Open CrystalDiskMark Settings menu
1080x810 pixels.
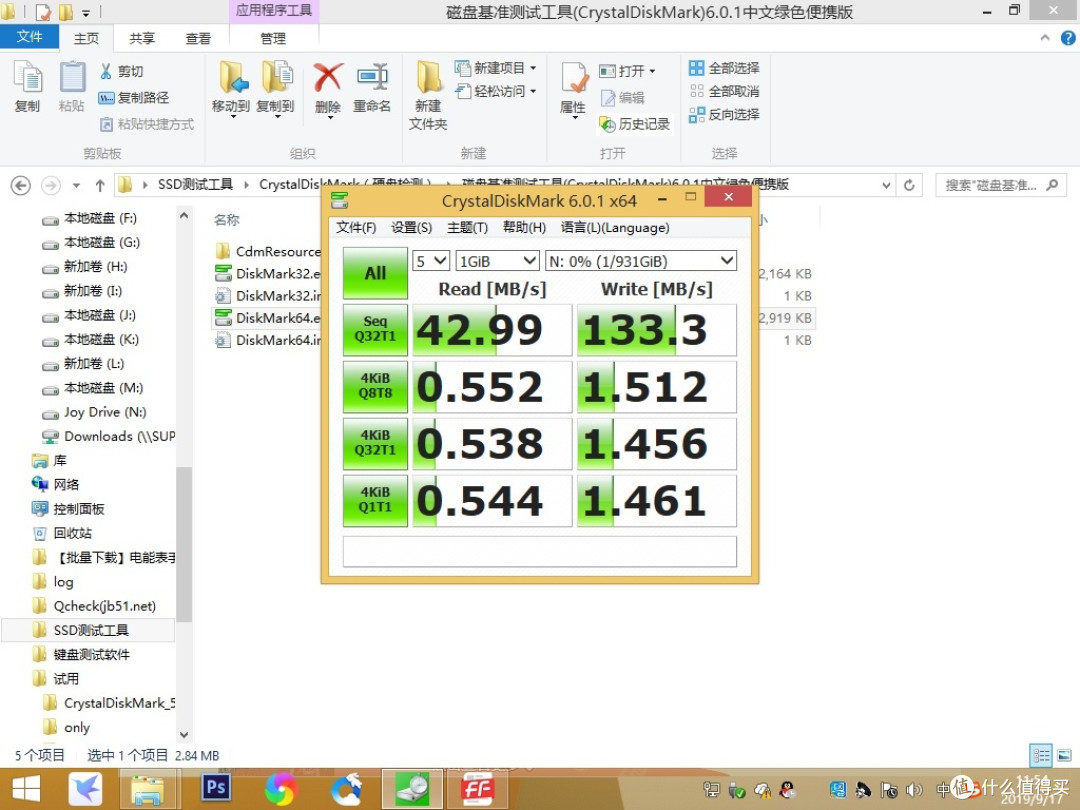(411, 228)
